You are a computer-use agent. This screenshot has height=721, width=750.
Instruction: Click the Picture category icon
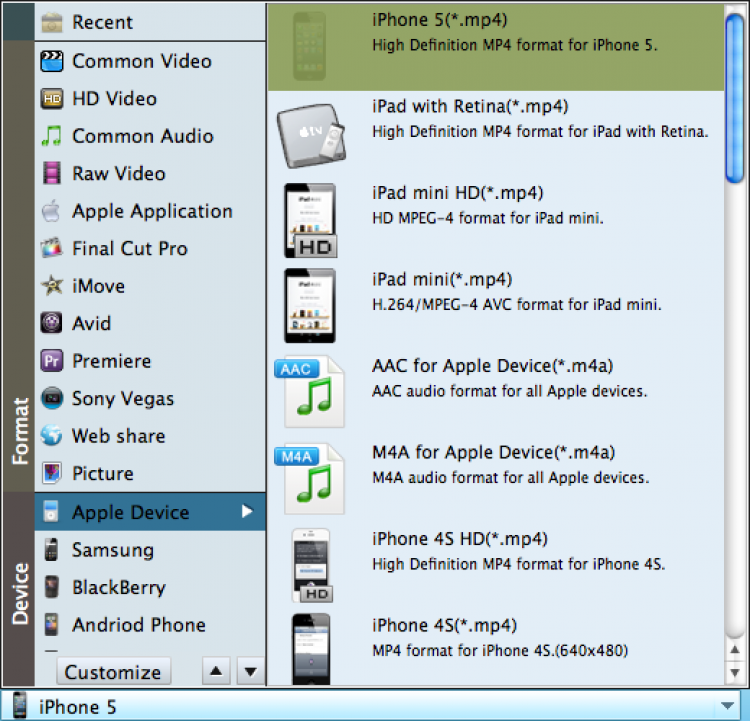[x=52, y=473]
